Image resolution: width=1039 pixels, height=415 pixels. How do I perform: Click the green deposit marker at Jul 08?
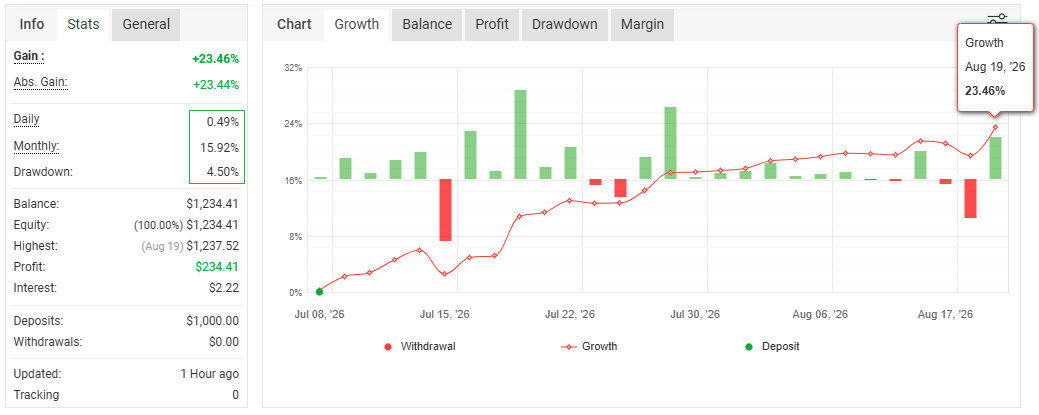(x=319, y=292)
